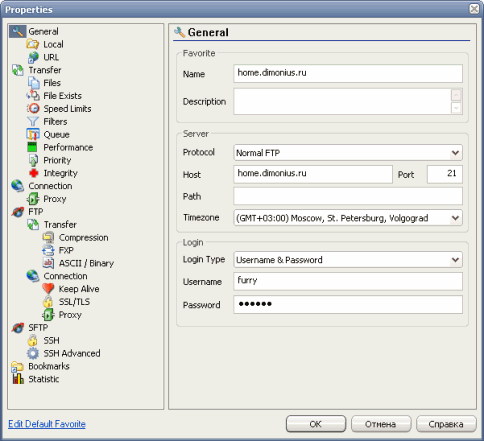484x441 pixels.
Task: Click the green Performance icon
Action: pyautogui.click(x=32, y=147)
